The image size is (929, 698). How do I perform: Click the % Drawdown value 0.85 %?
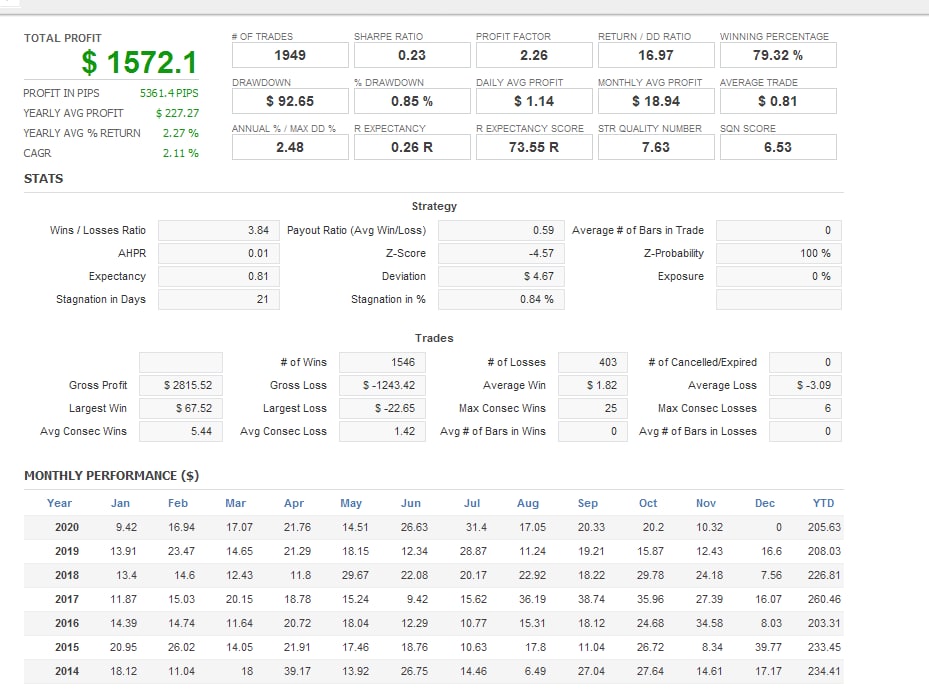412,101
